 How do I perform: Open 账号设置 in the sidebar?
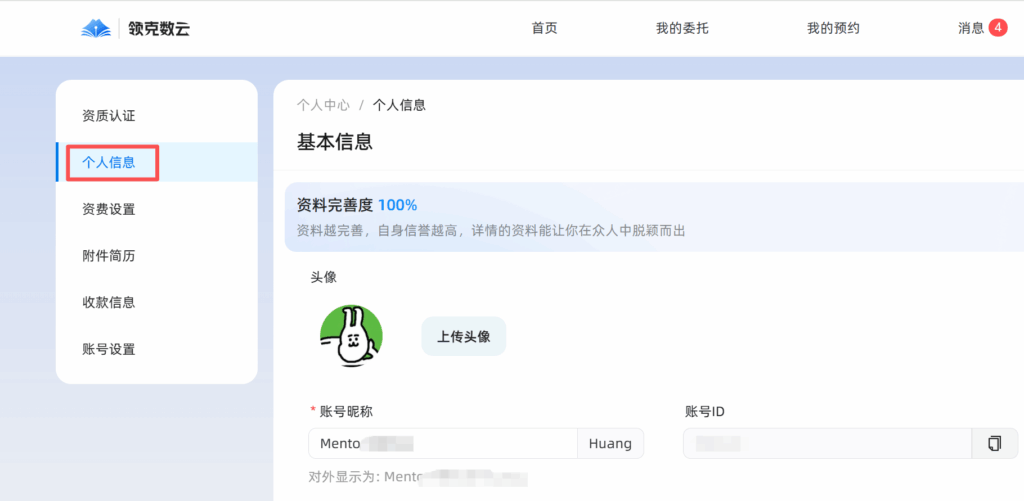click(108, 349)
